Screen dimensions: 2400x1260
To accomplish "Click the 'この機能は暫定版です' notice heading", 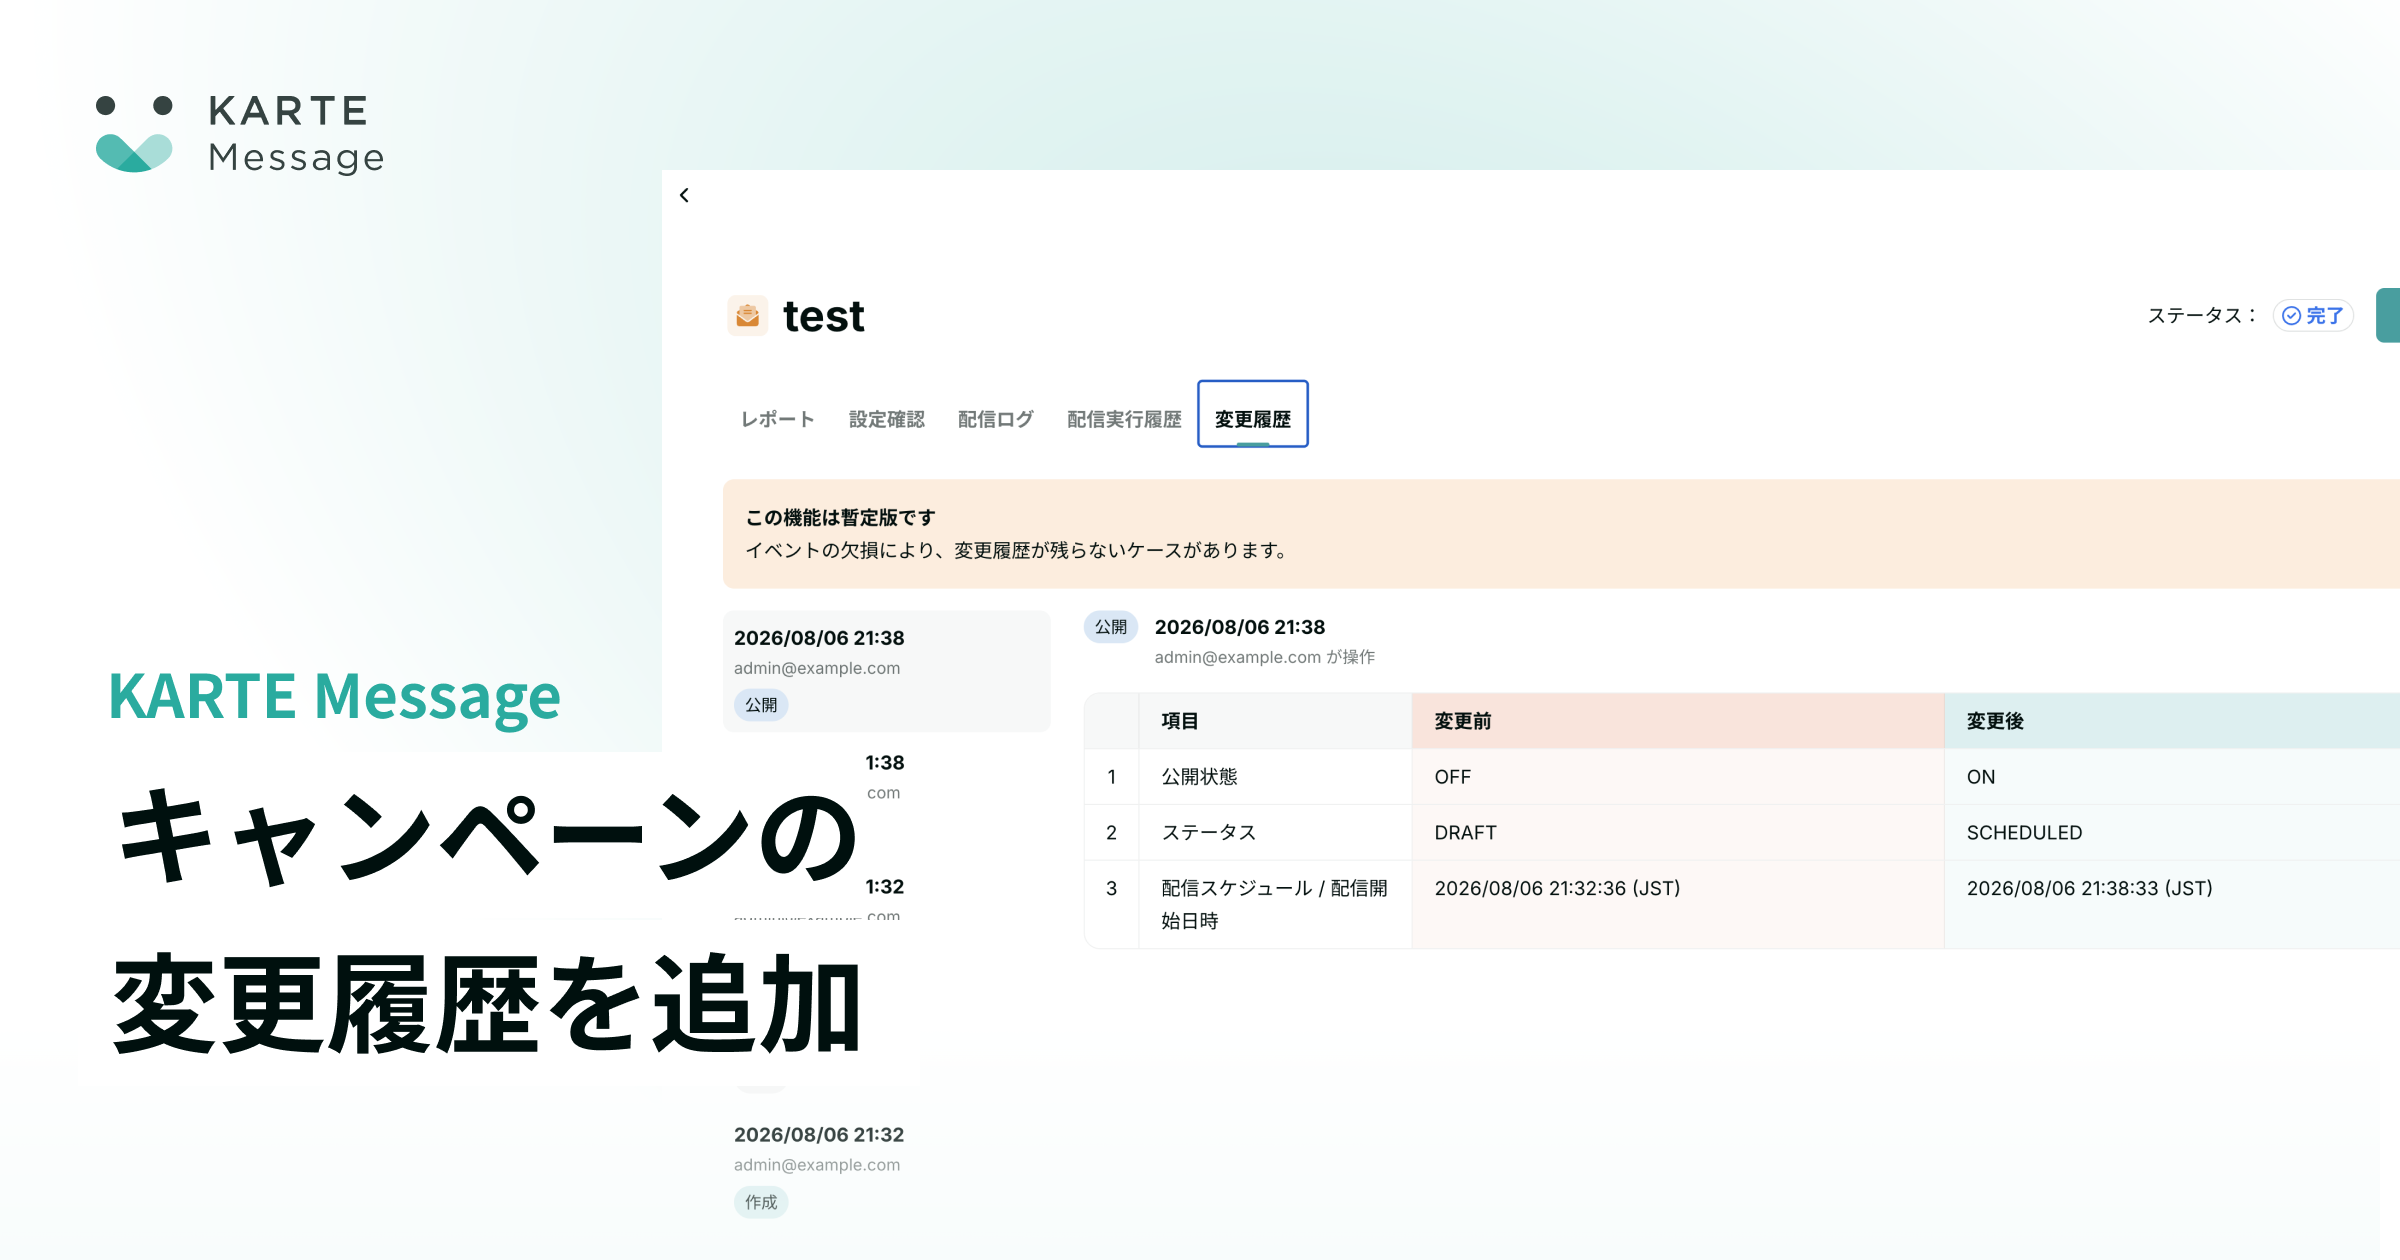I will click(x=840, y=517).
